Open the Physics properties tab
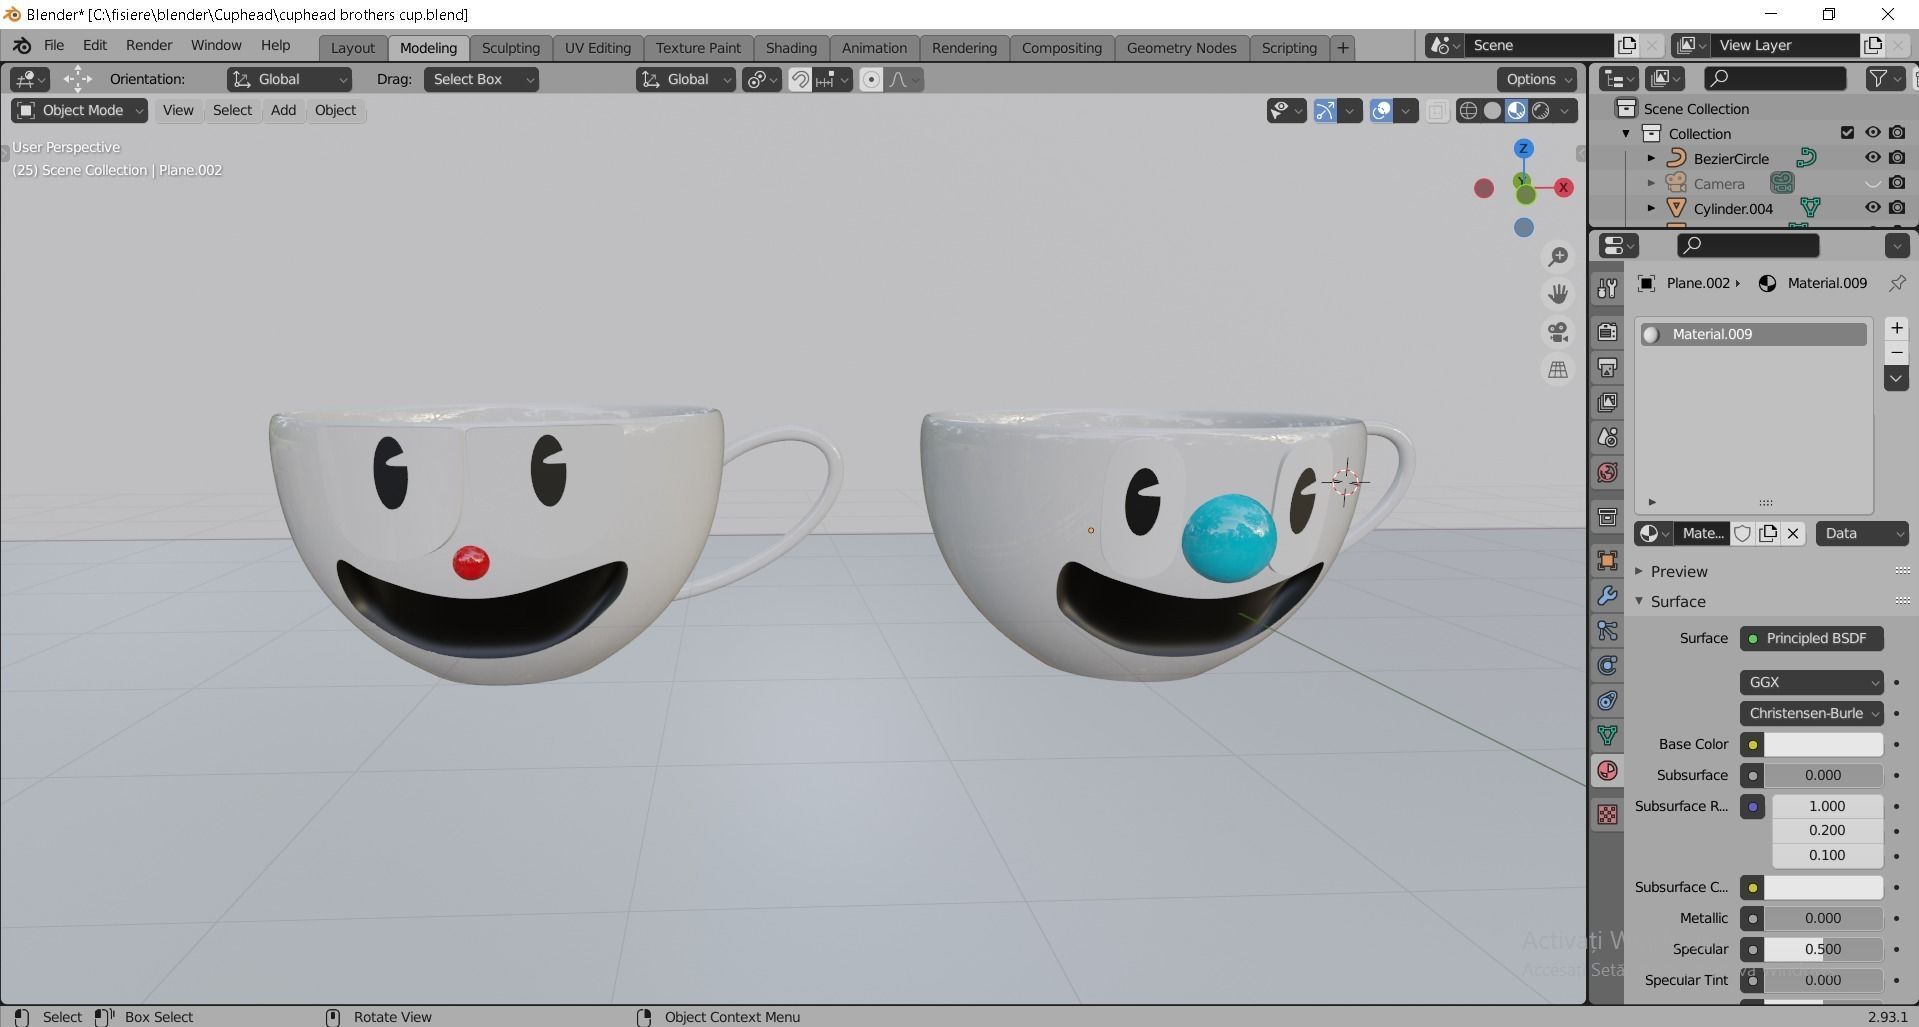This screenshot has width=1919, height=1027. click(1607, 665)
